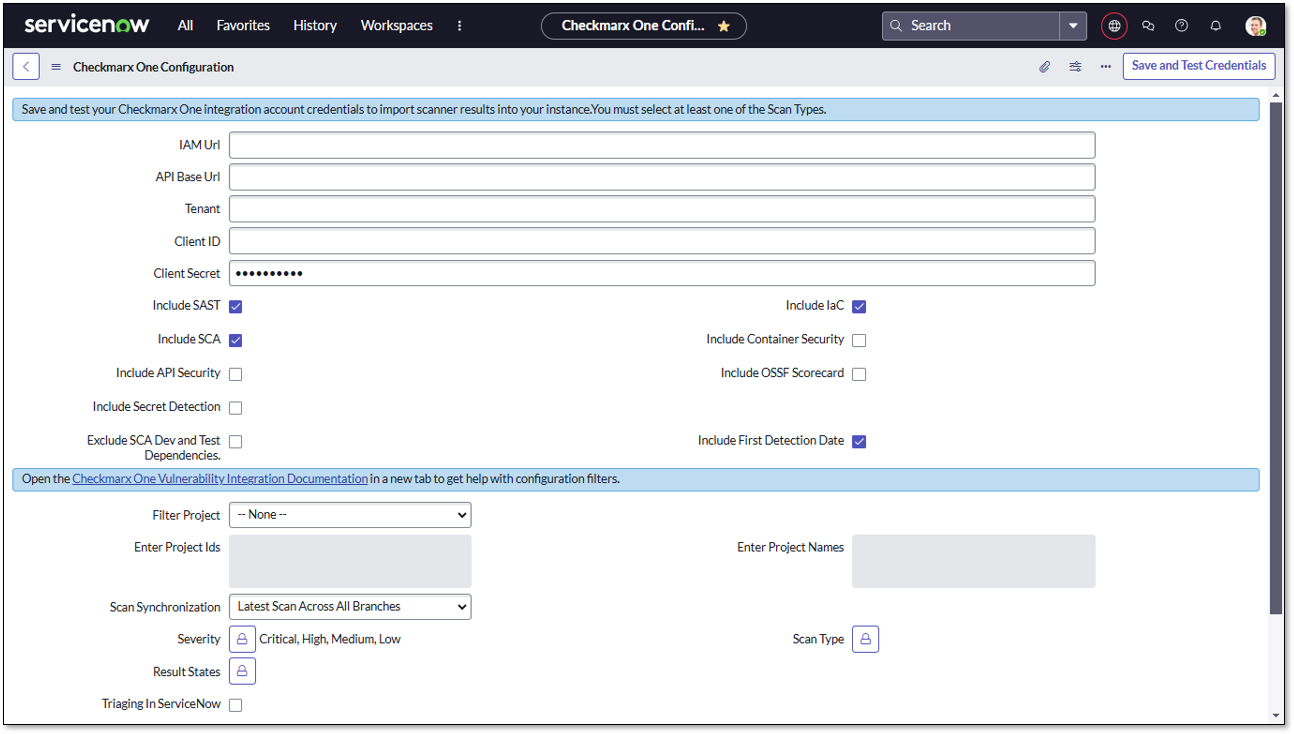Click the search magnifier icon
Image resolution: width=1294 pixels, height=734 pixels.
coord(896,26)
